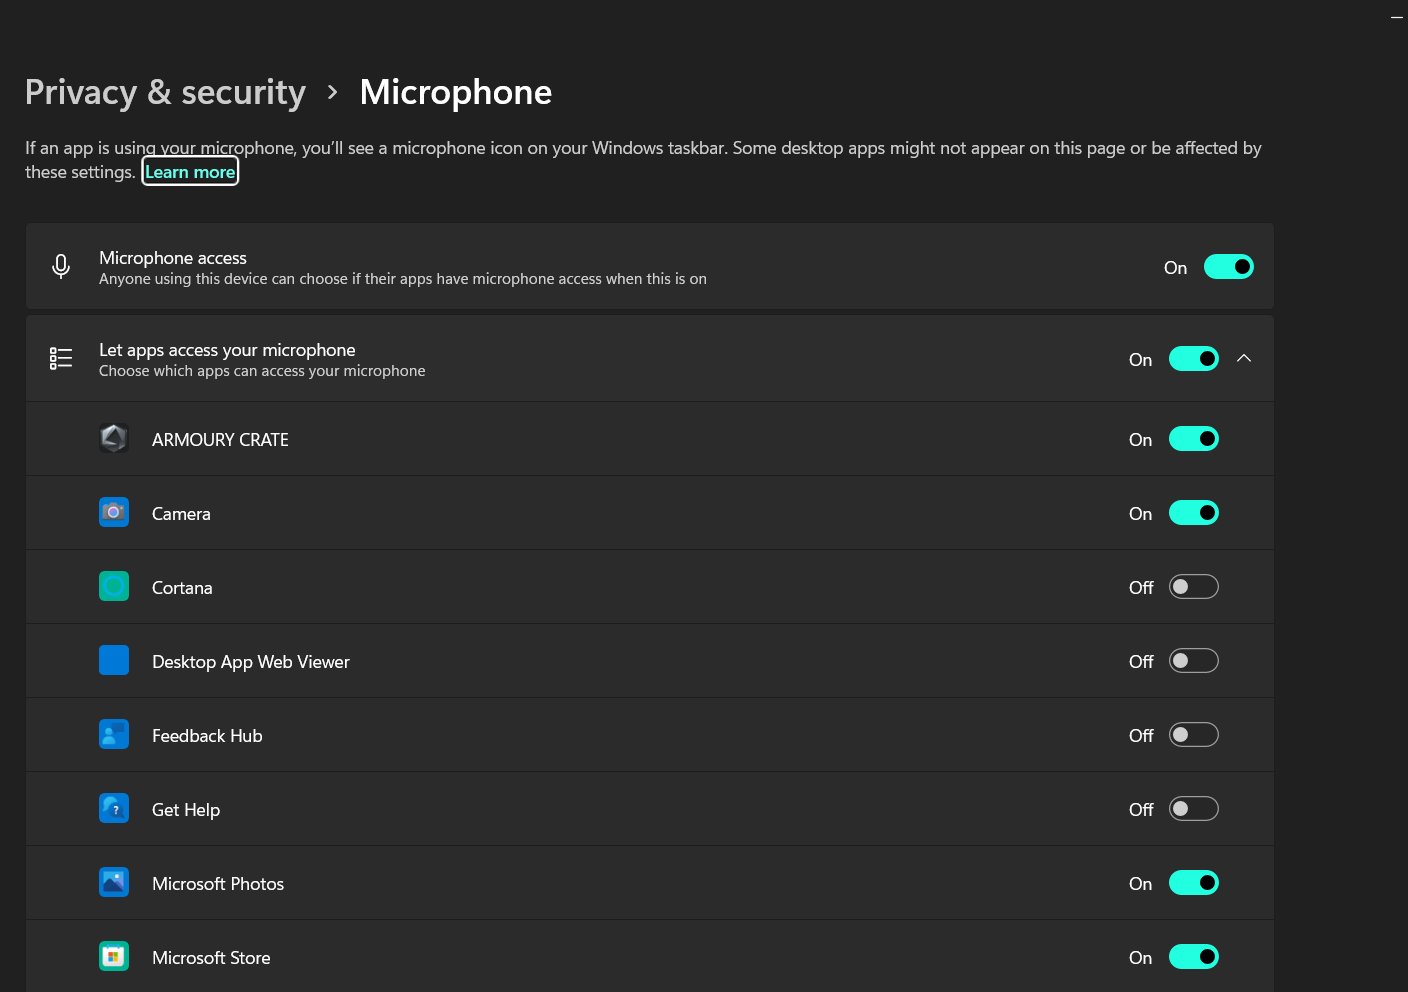The image size is (1408, 992).
Task: Click the 'On' label in Microsoft Photos row
Action: (1140, 884)
